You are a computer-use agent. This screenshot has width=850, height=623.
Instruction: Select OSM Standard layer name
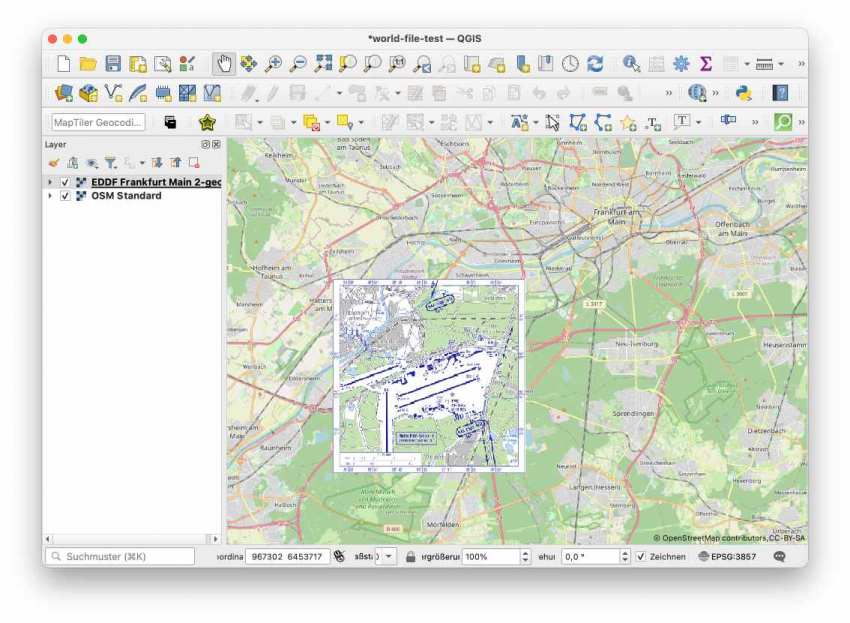point(126,196)
